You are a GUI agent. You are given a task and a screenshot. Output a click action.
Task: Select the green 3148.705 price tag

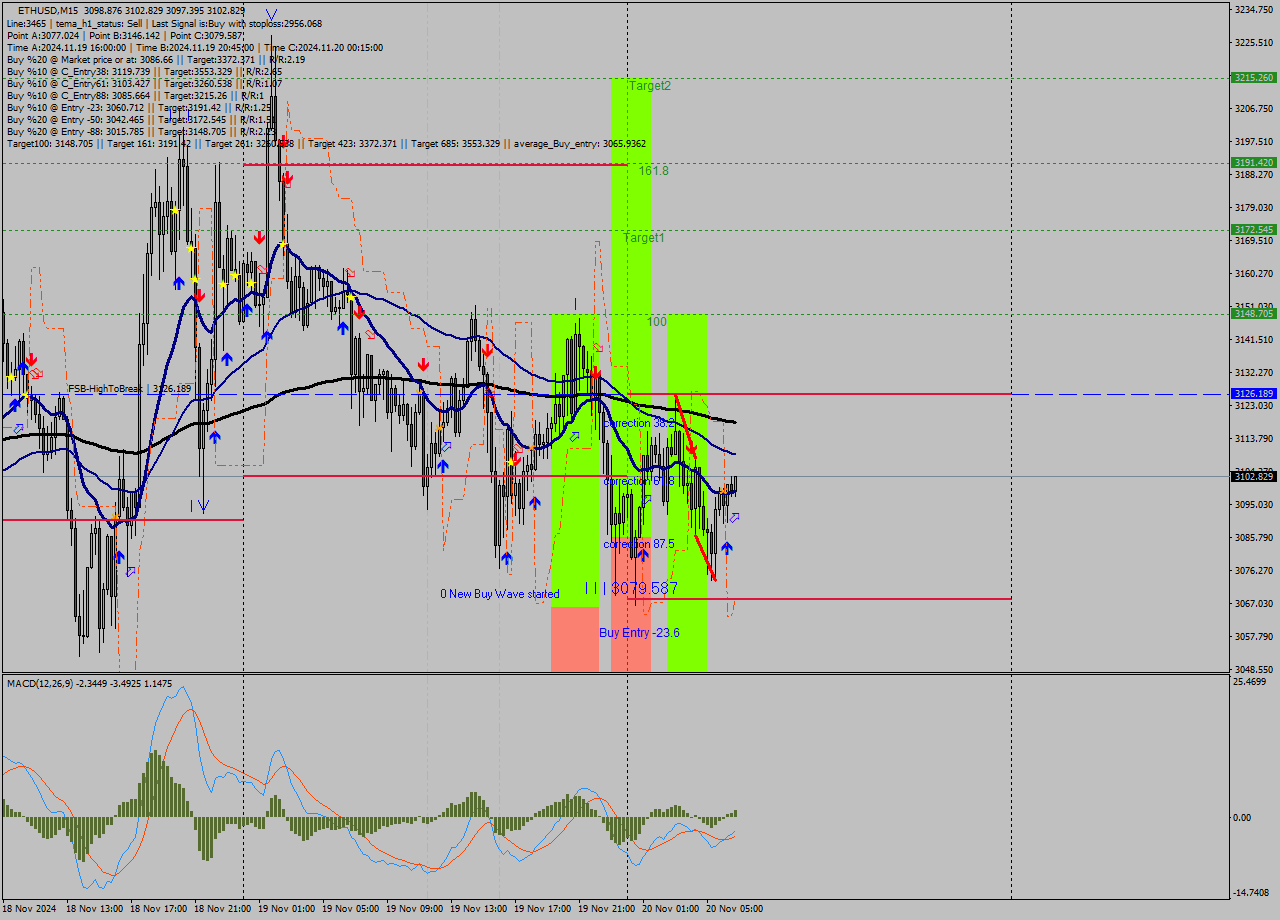pos(1254,313)
